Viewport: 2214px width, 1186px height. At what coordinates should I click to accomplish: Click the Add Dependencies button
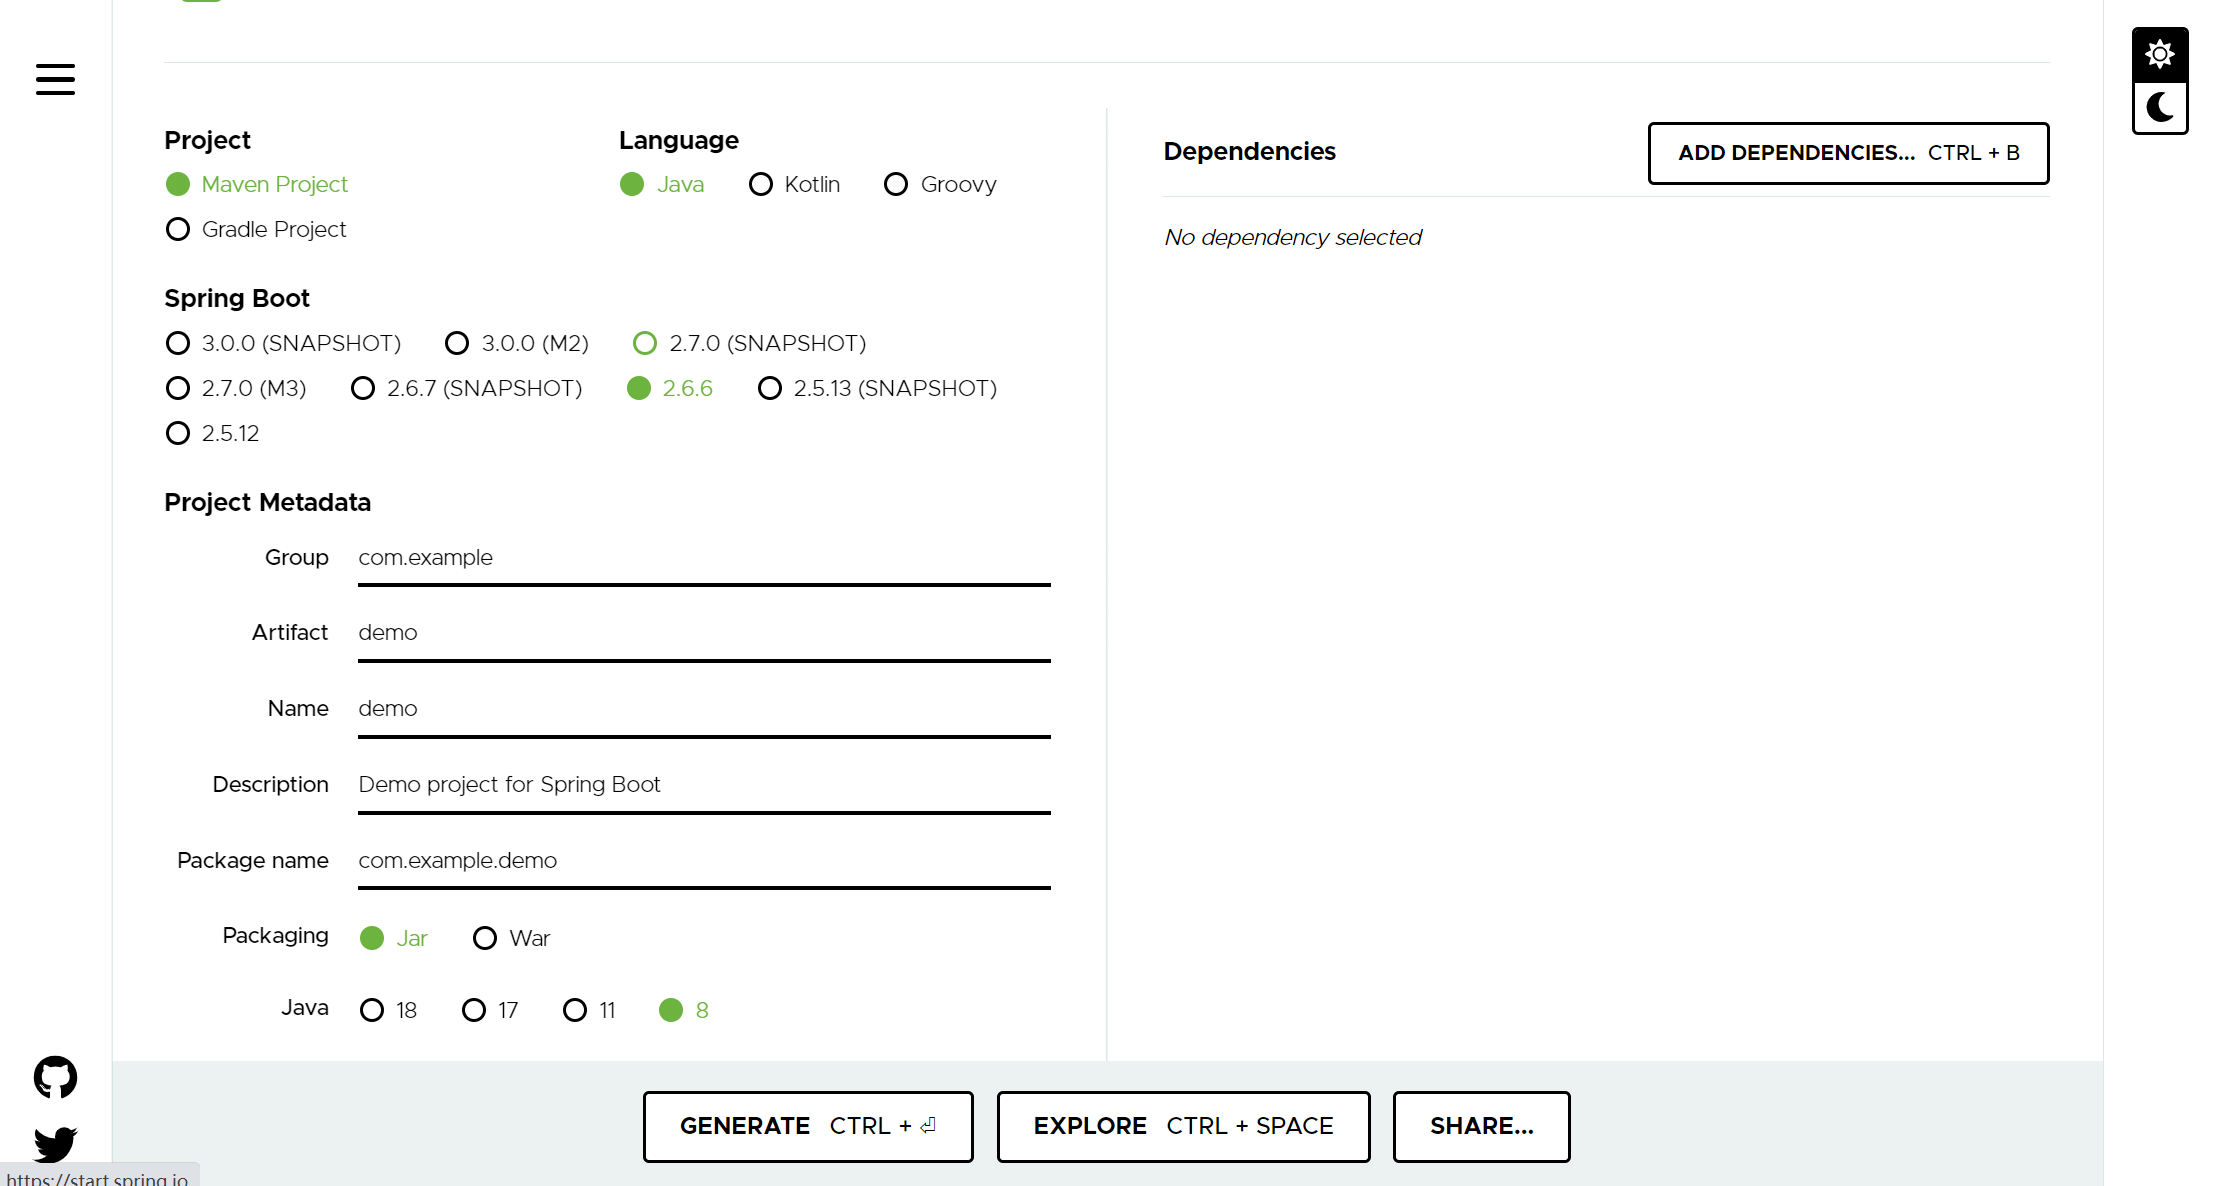(1848, 153)
